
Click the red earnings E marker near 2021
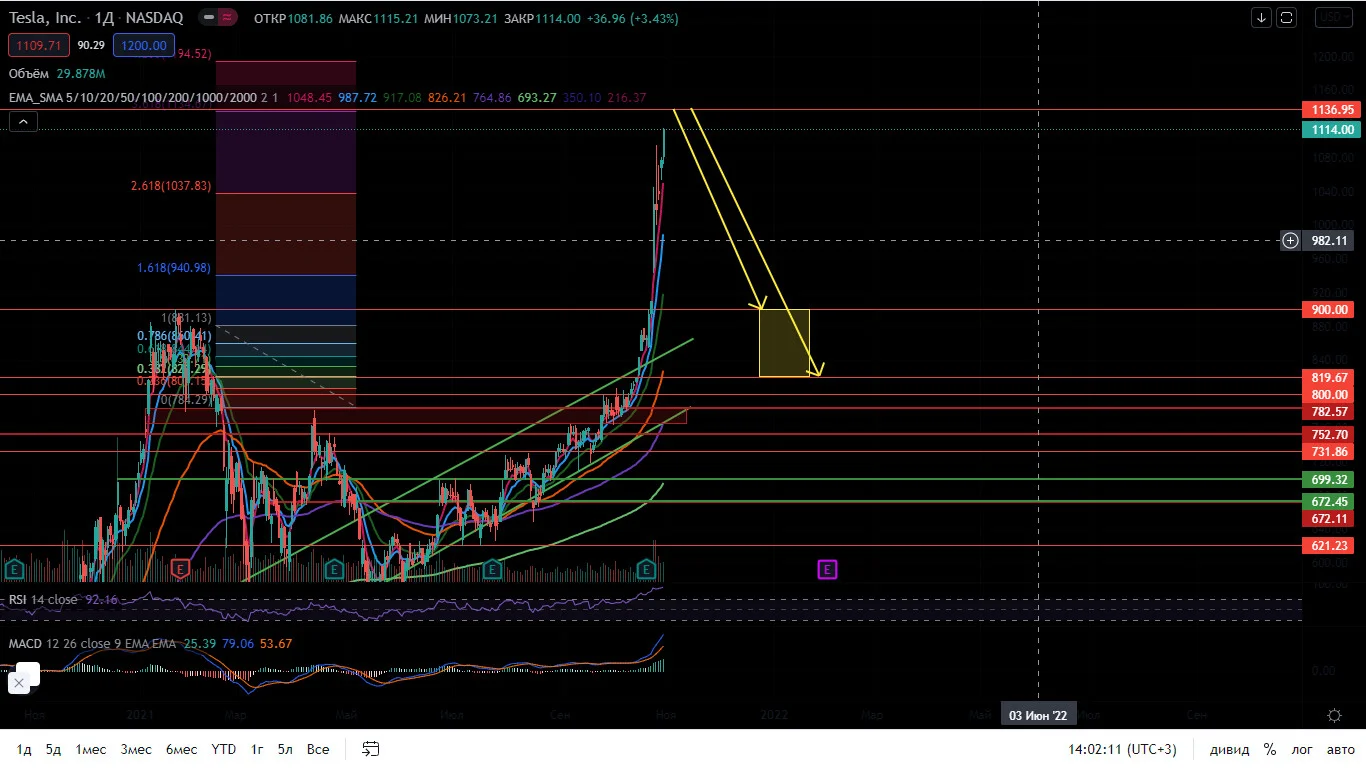click(x=180, y=569)
